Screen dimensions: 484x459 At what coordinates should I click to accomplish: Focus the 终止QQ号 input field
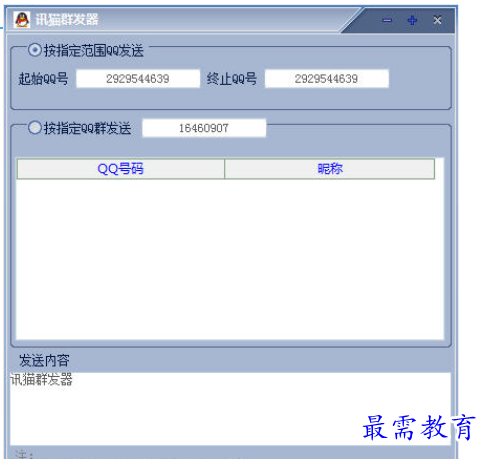pyautogui.click(x=327, y=79)
